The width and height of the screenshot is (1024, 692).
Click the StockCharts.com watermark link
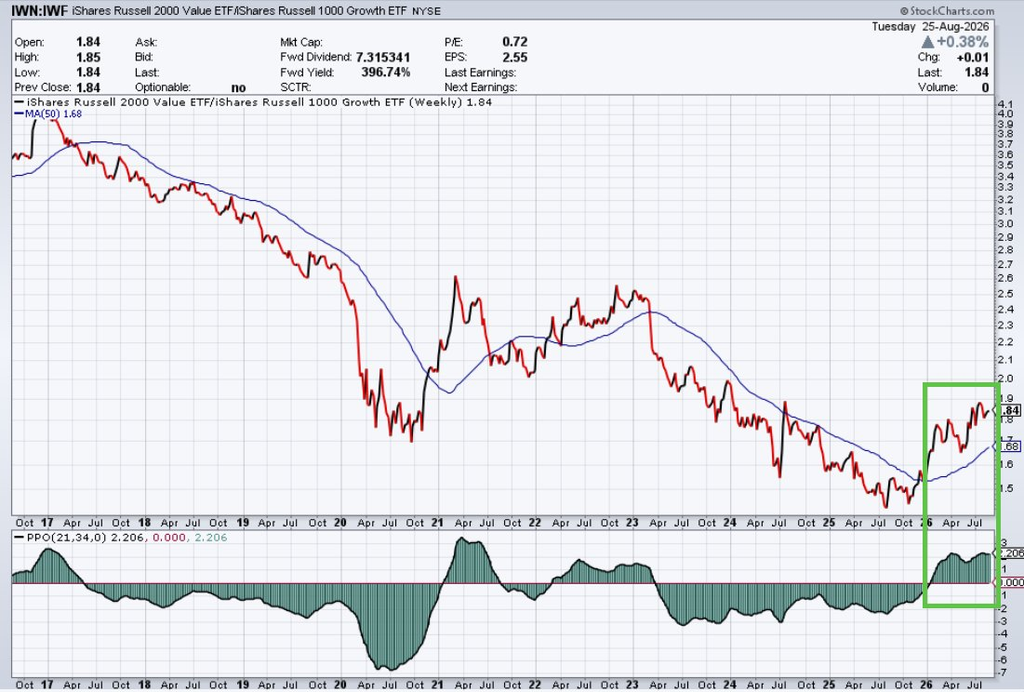pos(946,10)
